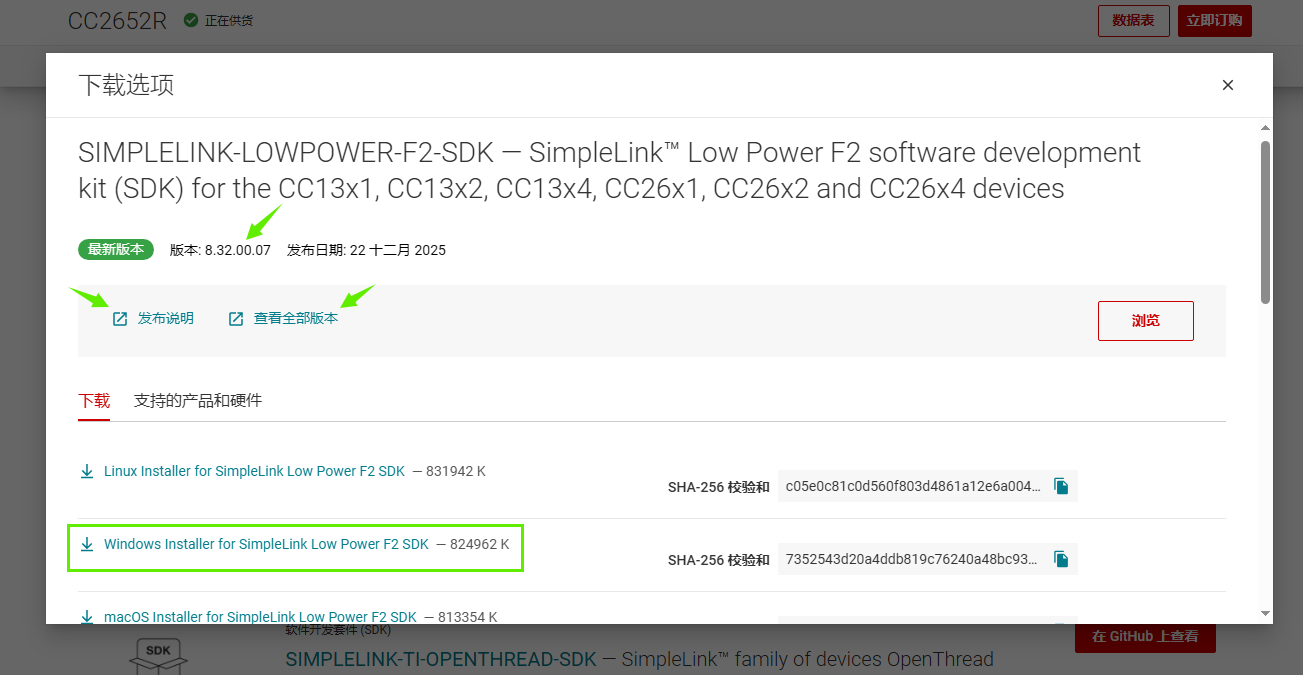Image resolution: width=1303 pixels, height=675 pixels.
Task: Click the CC2652R product title
Action: point(117,21)
